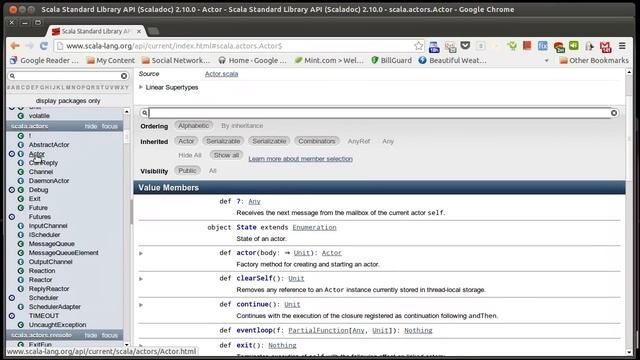Expand Linear Supertypes section
This screenshot has height=360, width=640.
point(169,87)
